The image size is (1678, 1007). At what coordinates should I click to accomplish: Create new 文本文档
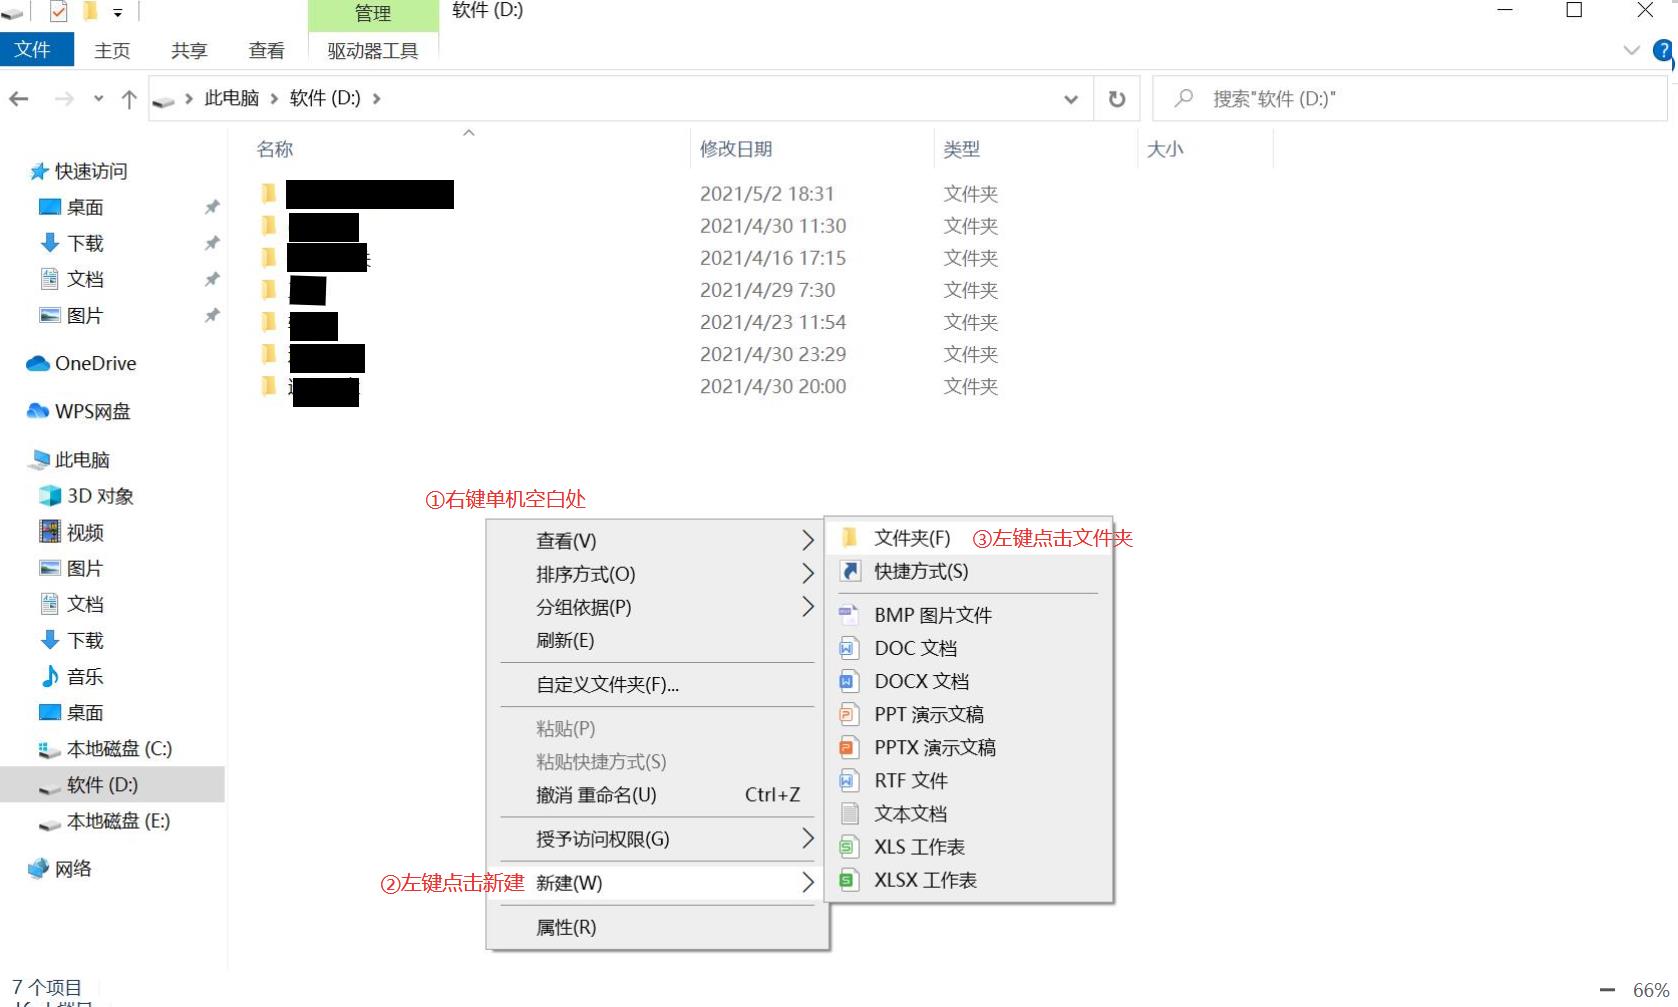[x=968, y=813]
